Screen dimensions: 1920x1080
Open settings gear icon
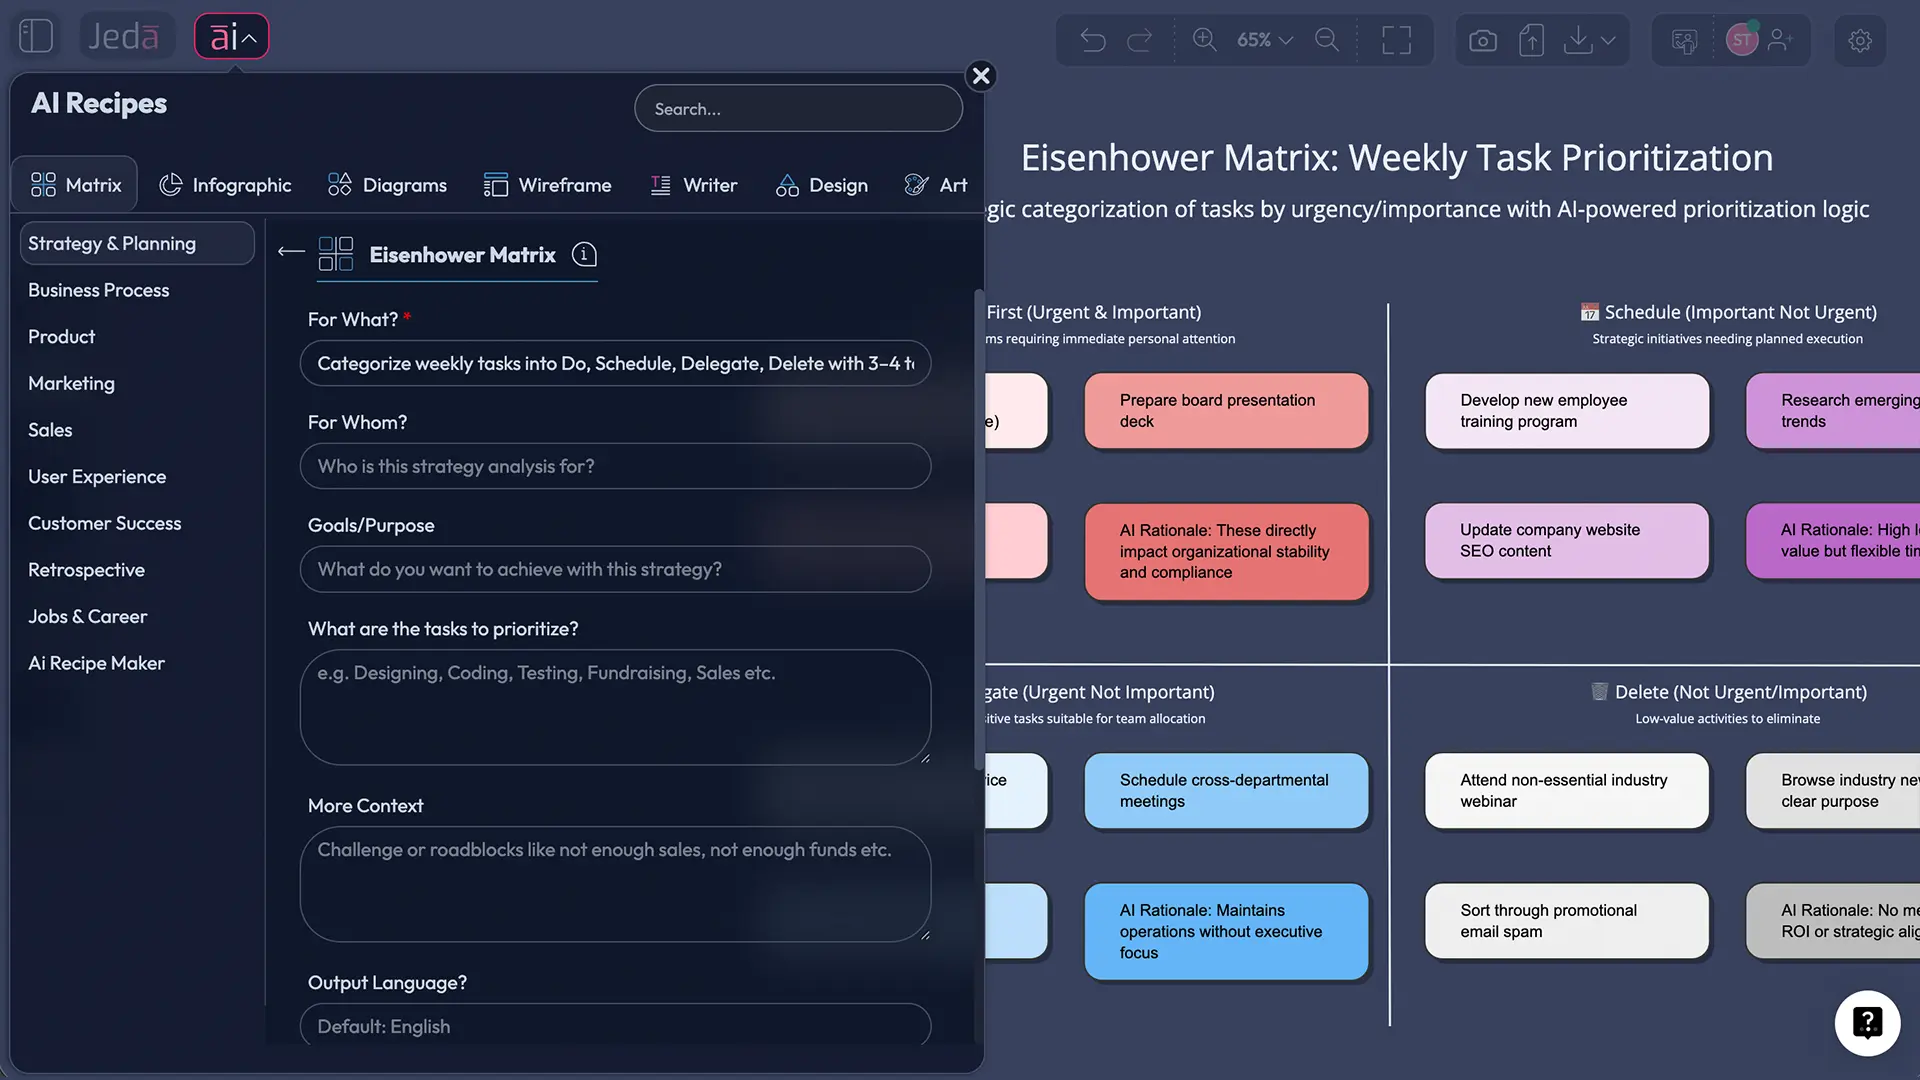click(x=1860, y=40)
